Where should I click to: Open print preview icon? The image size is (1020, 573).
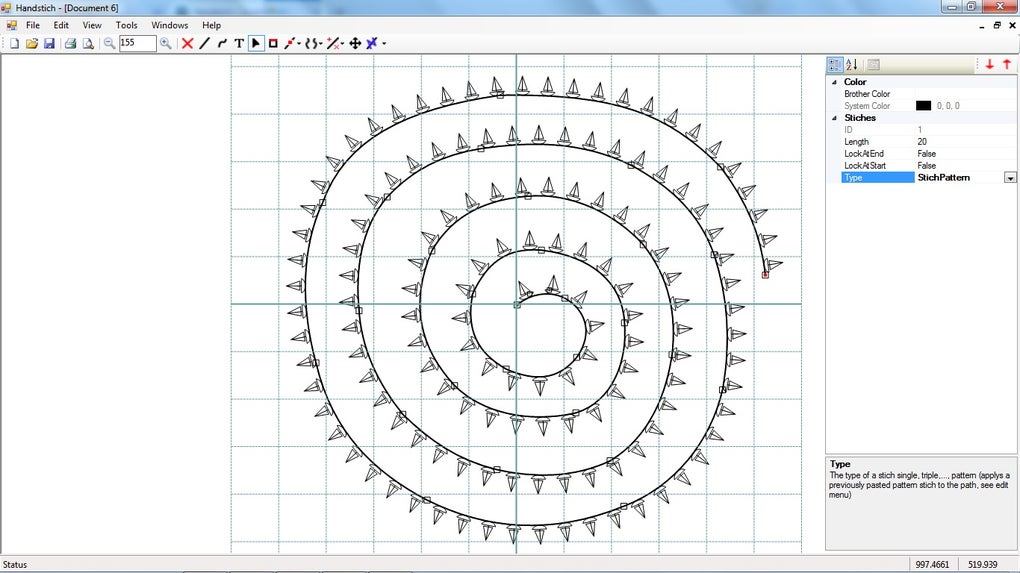88,44
